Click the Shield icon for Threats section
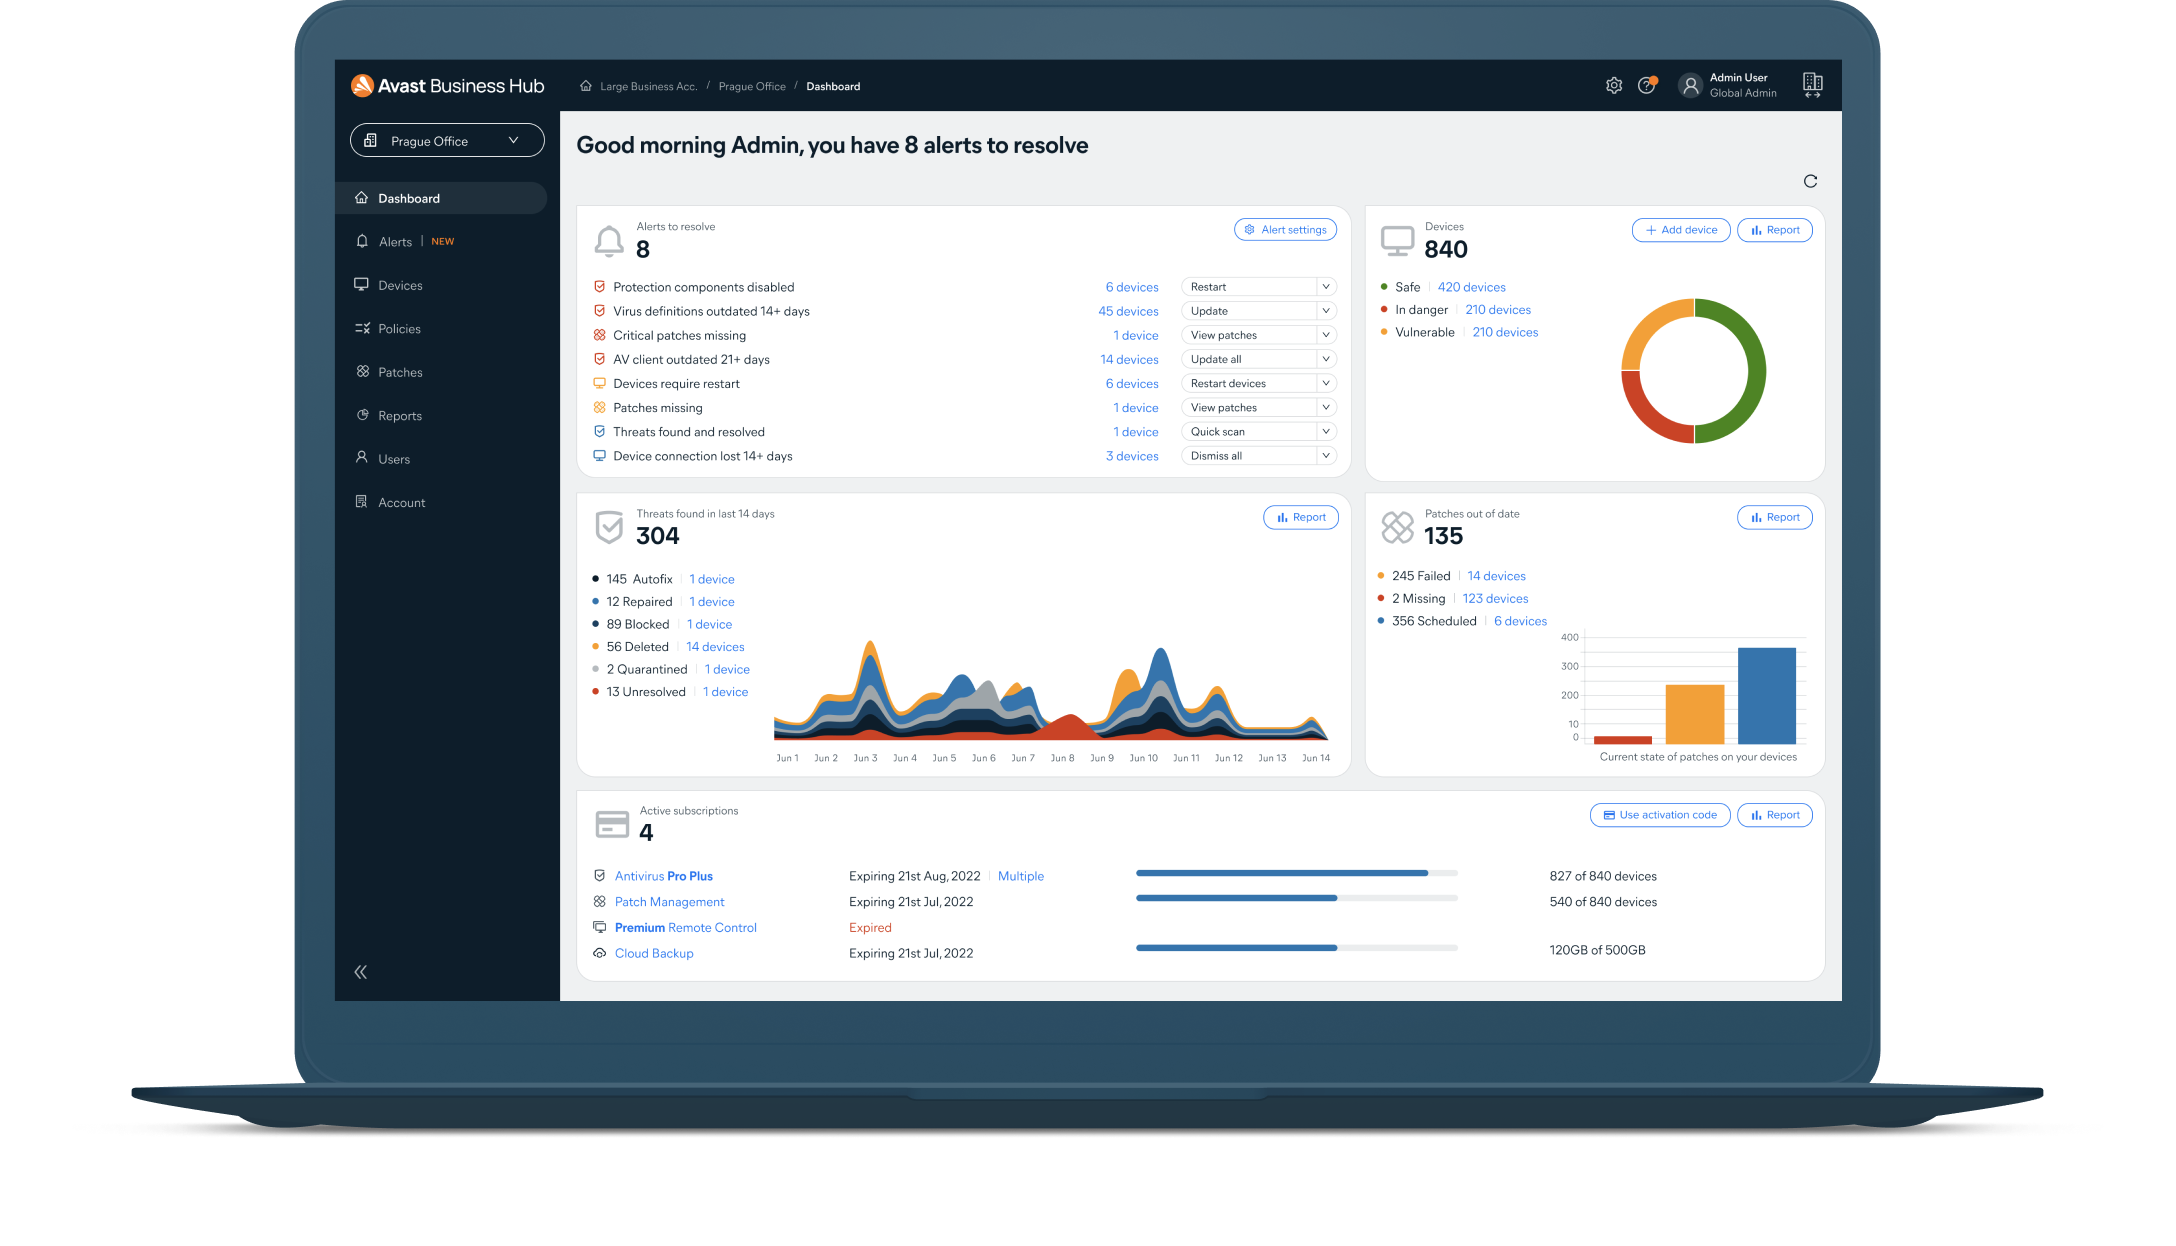 coord(608,526)
